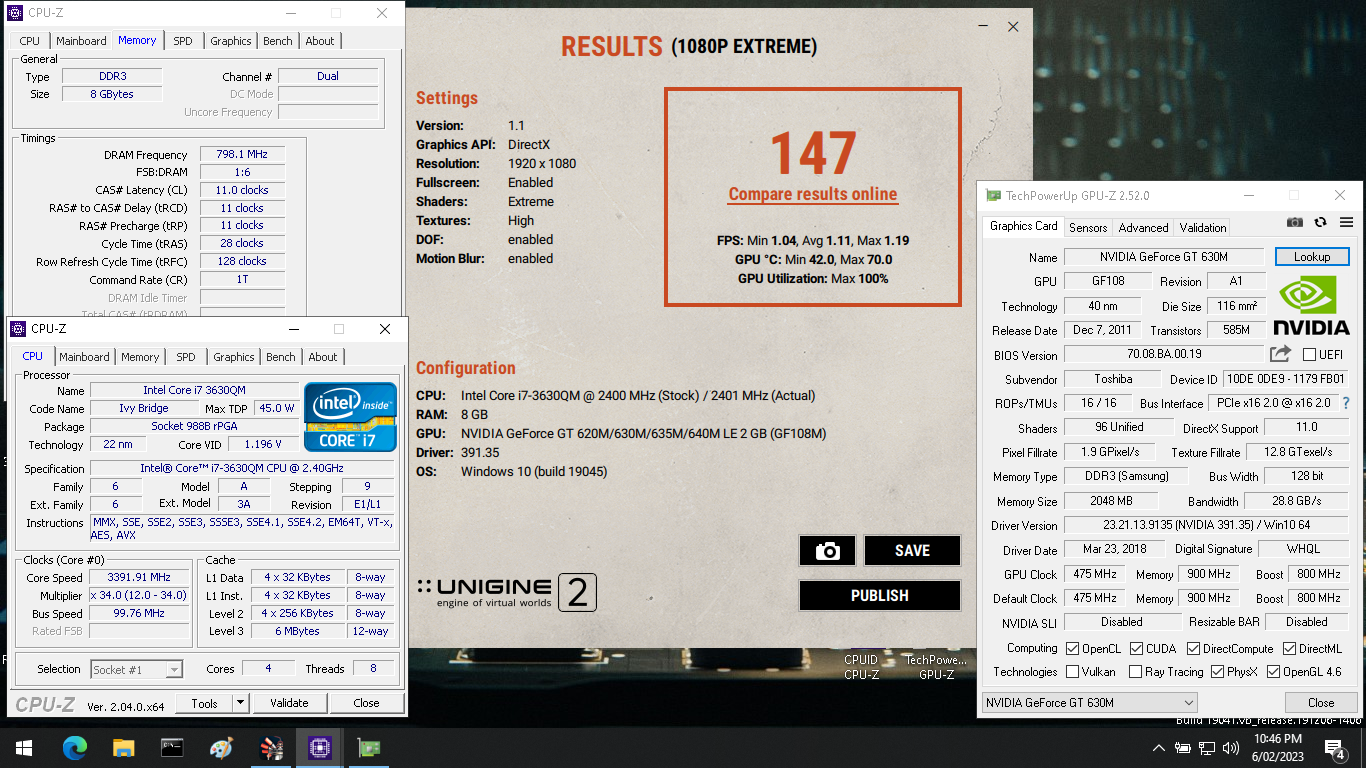The width and height of the screenshot is (1366, 768).
Task: Launch Microsoft Edge from the taskbar
Action: [x=75, y=747]
